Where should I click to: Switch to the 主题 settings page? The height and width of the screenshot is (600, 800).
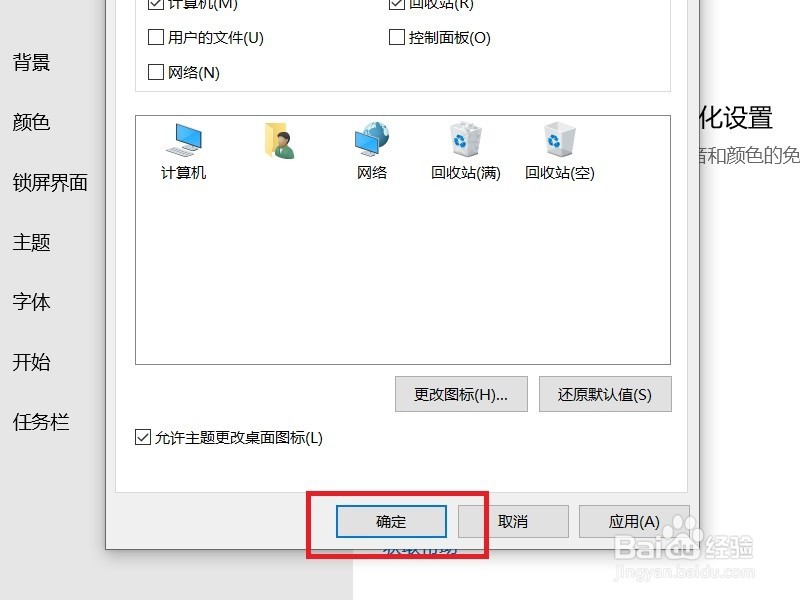31,242
